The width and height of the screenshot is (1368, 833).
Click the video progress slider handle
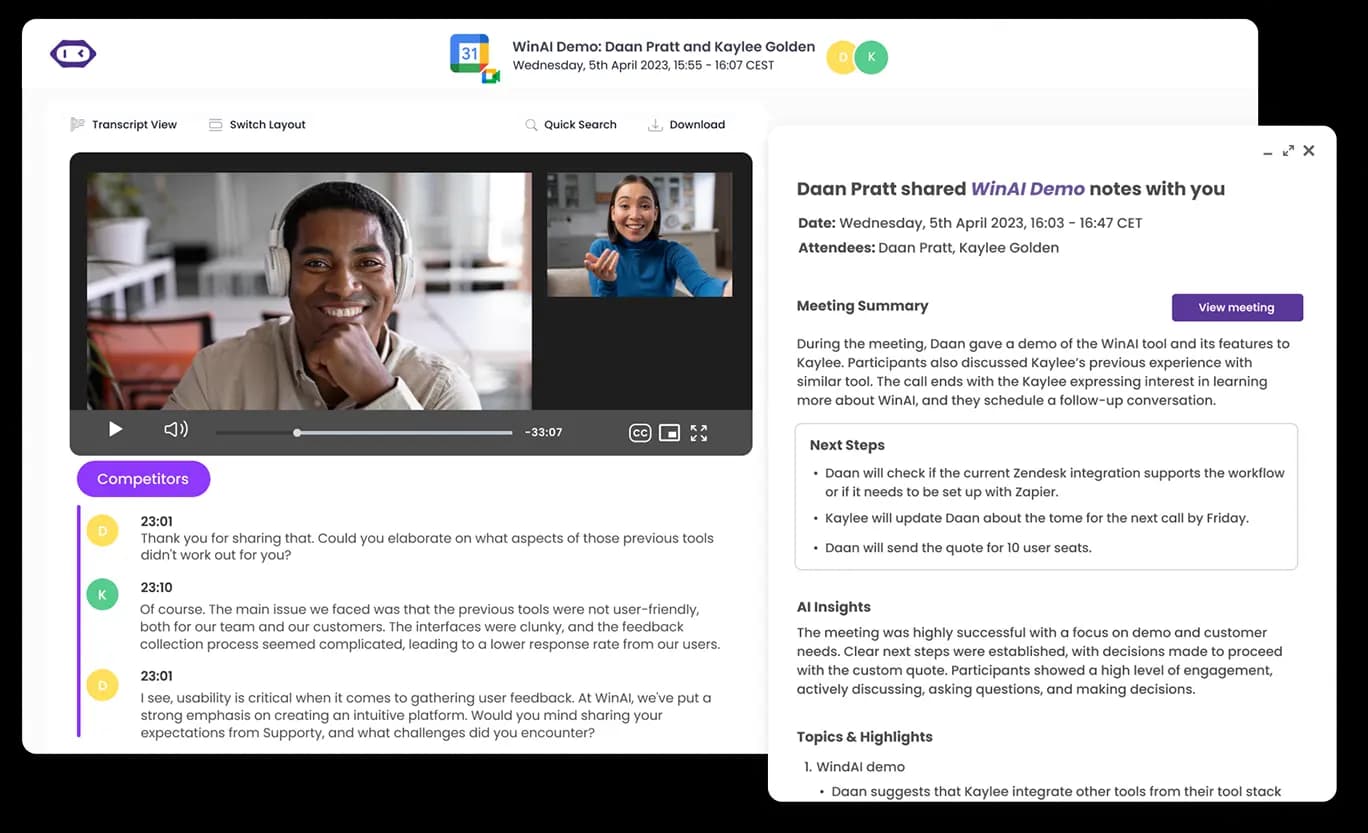(x=297, y=433)
